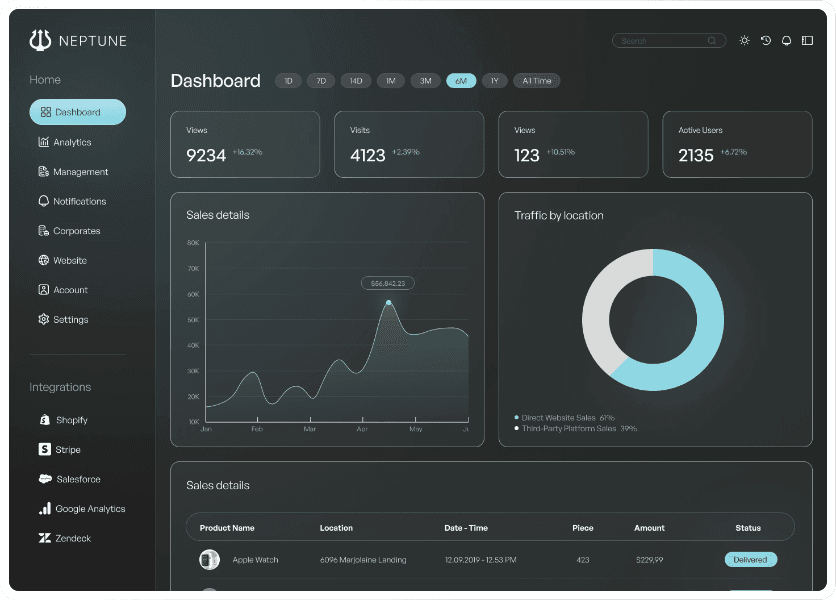Viewport: 836px width, 600px height.
Task: Click the Product Name column header
Action: click(227, 528)
